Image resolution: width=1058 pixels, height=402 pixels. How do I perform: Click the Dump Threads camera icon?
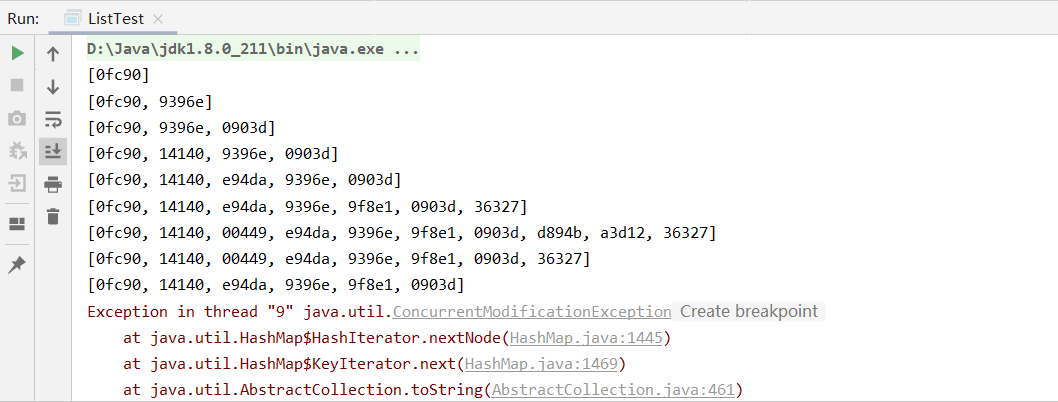(18, 119)
